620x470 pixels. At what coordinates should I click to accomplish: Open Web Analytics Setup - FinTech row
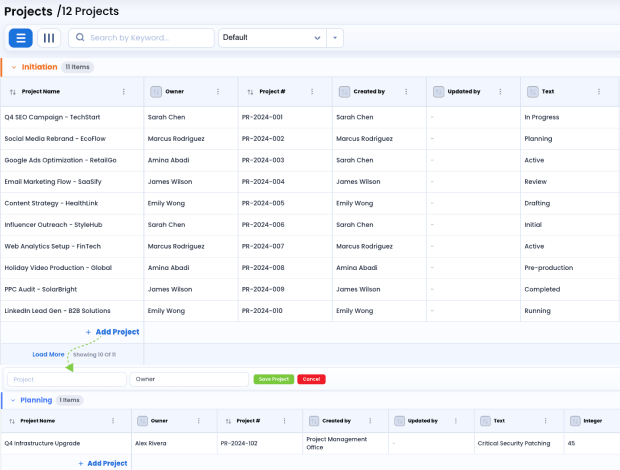(x=53, y=247)
